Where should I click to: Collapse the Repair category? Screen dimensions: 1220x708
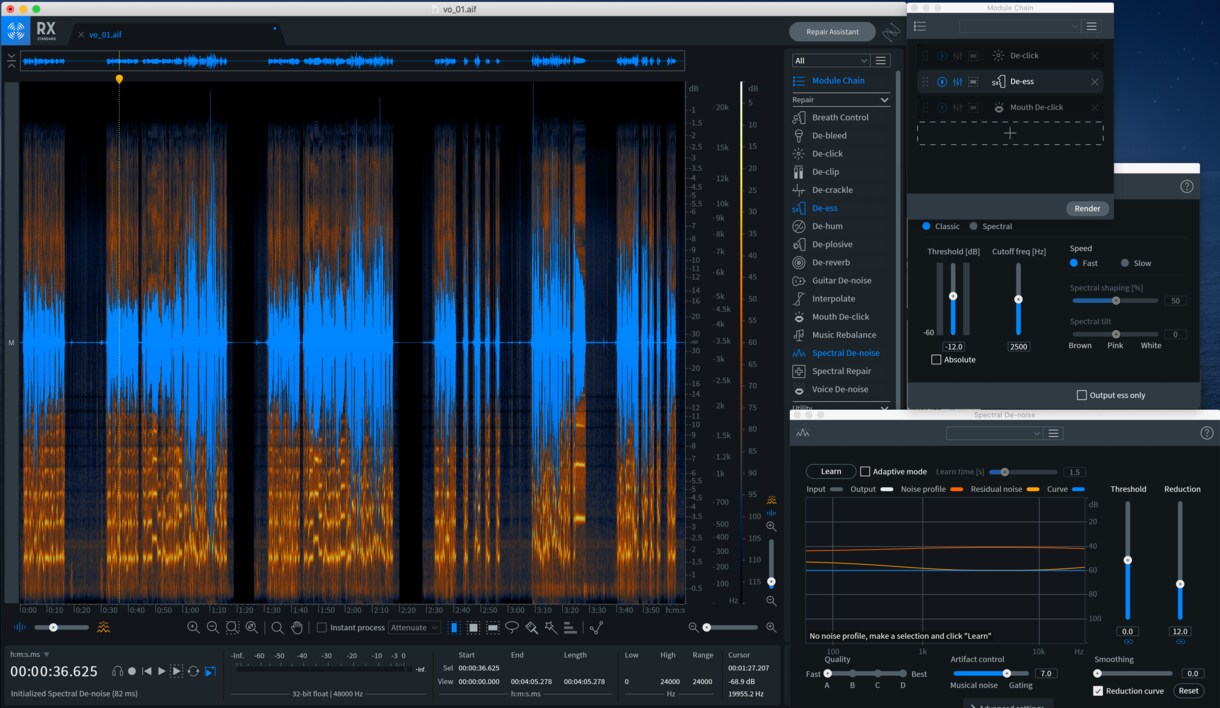[884, 100]
